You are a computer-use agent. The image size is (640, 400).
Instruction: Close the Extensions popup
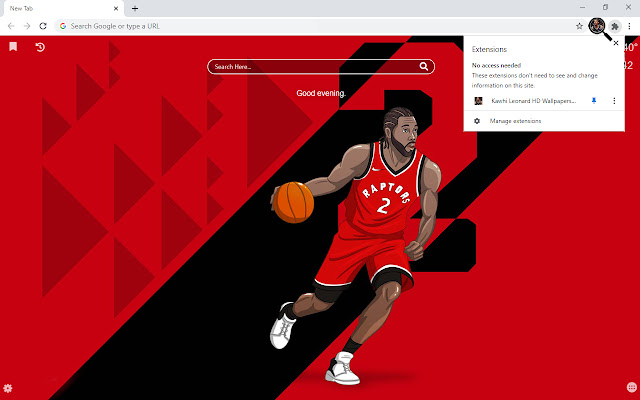point(616,43)
